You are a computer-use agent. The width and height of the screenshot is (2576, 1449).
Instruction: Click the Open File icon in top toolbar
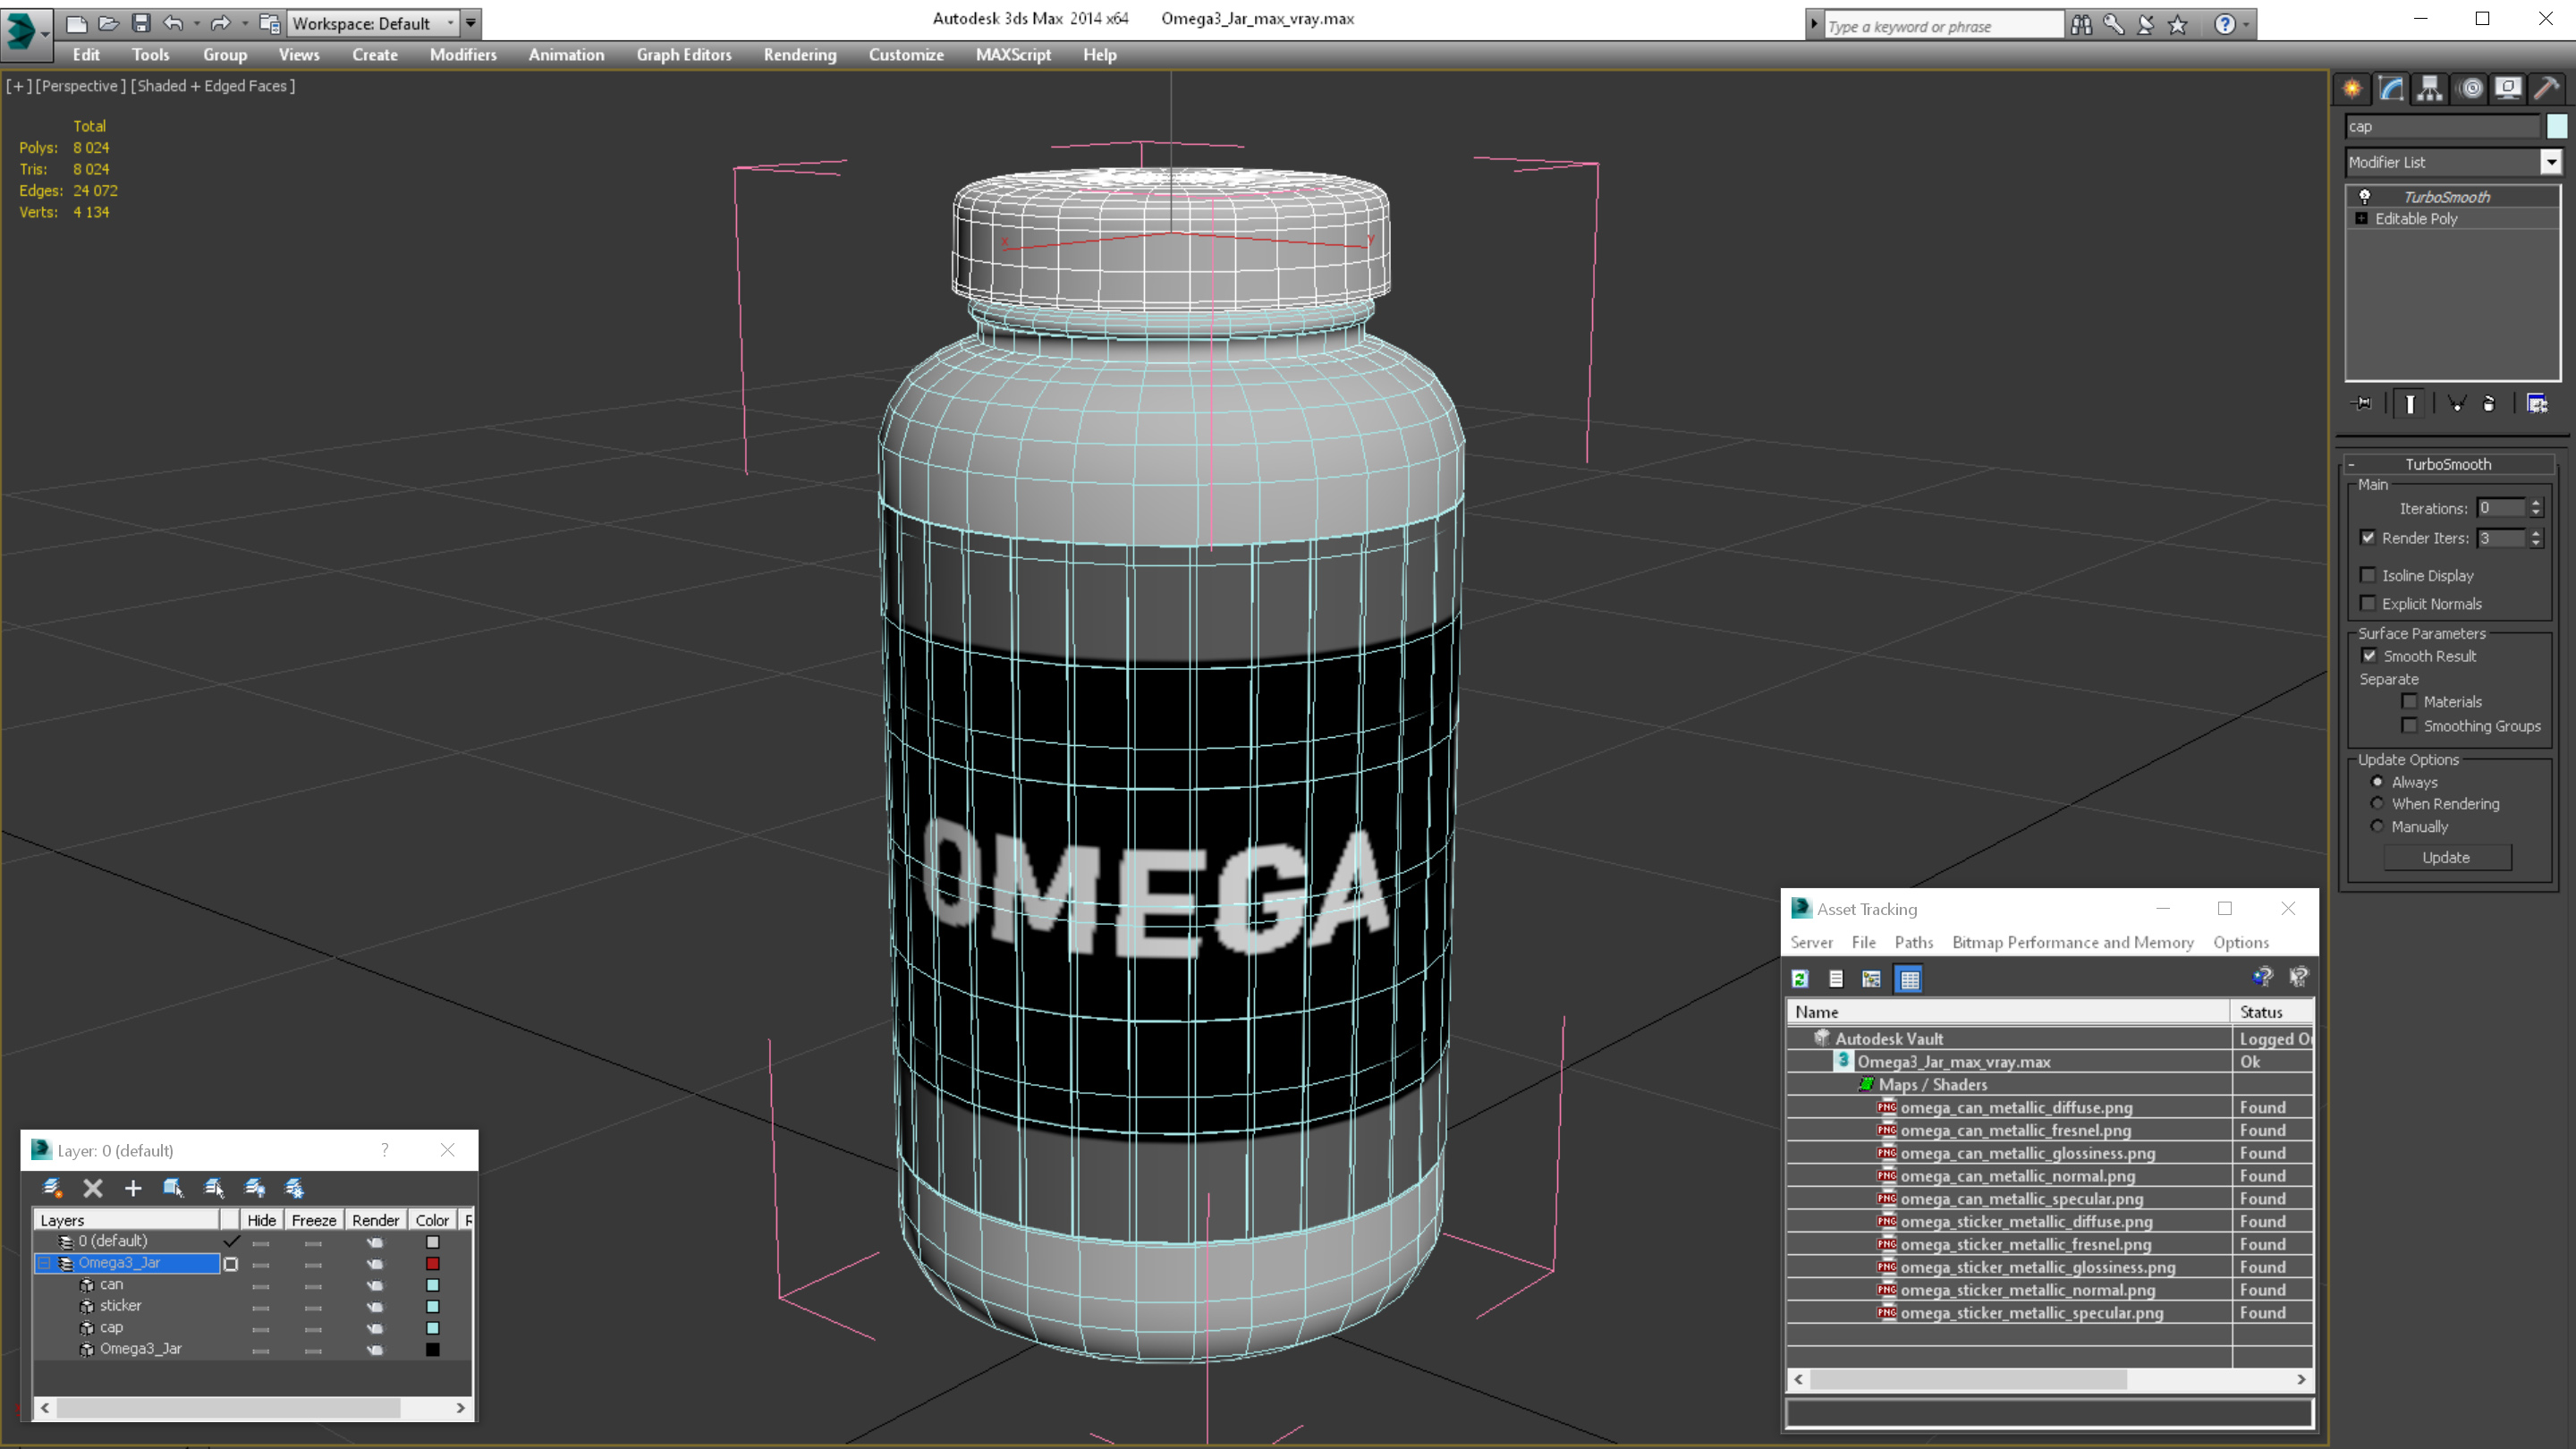coord(108,23)
